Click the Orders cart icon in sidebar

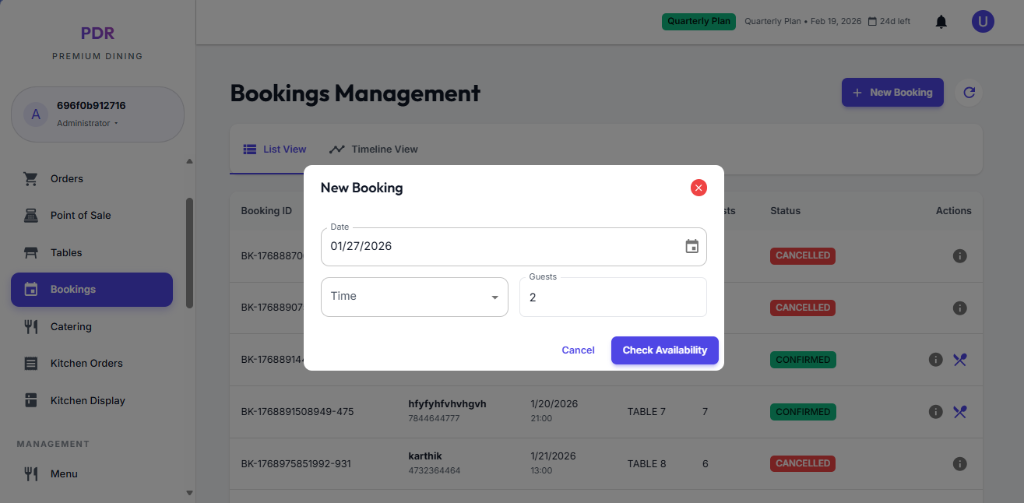pos(31,179)
